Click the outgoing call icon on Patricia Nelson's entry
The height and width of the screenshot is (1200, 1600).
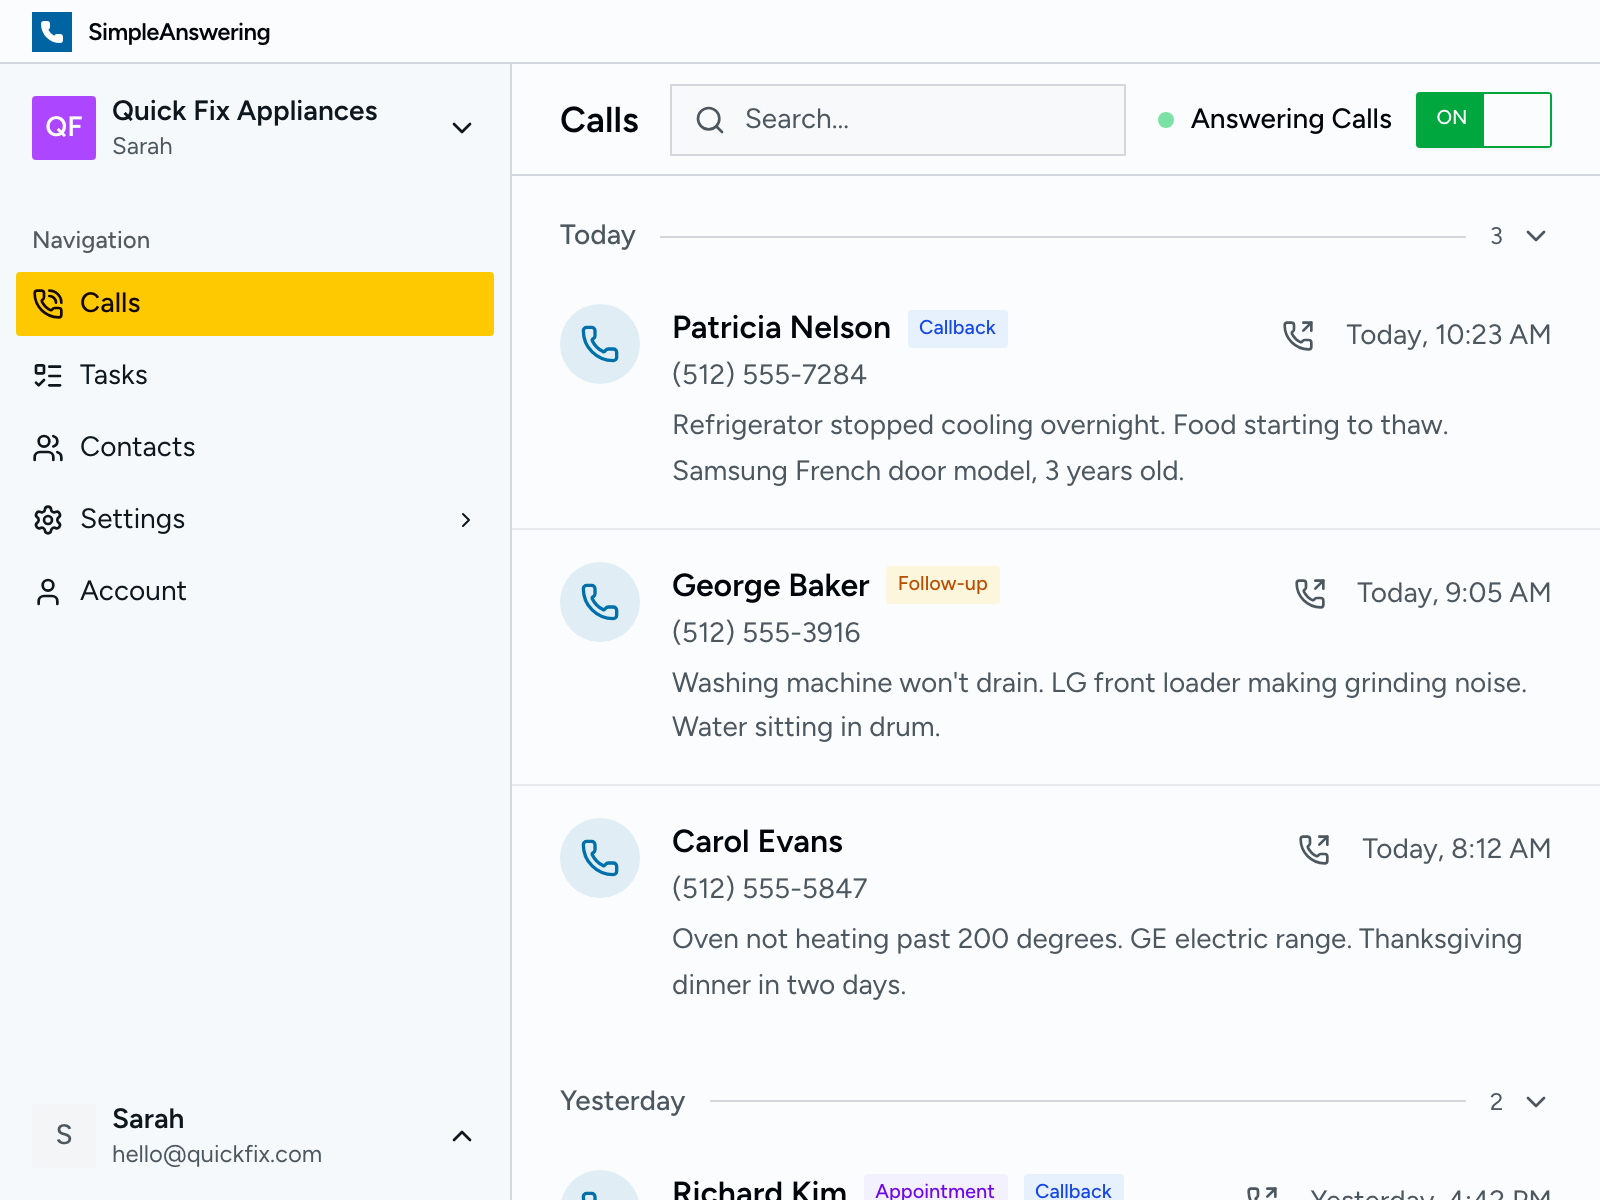pyautogui.click(x=1301, y=335)
